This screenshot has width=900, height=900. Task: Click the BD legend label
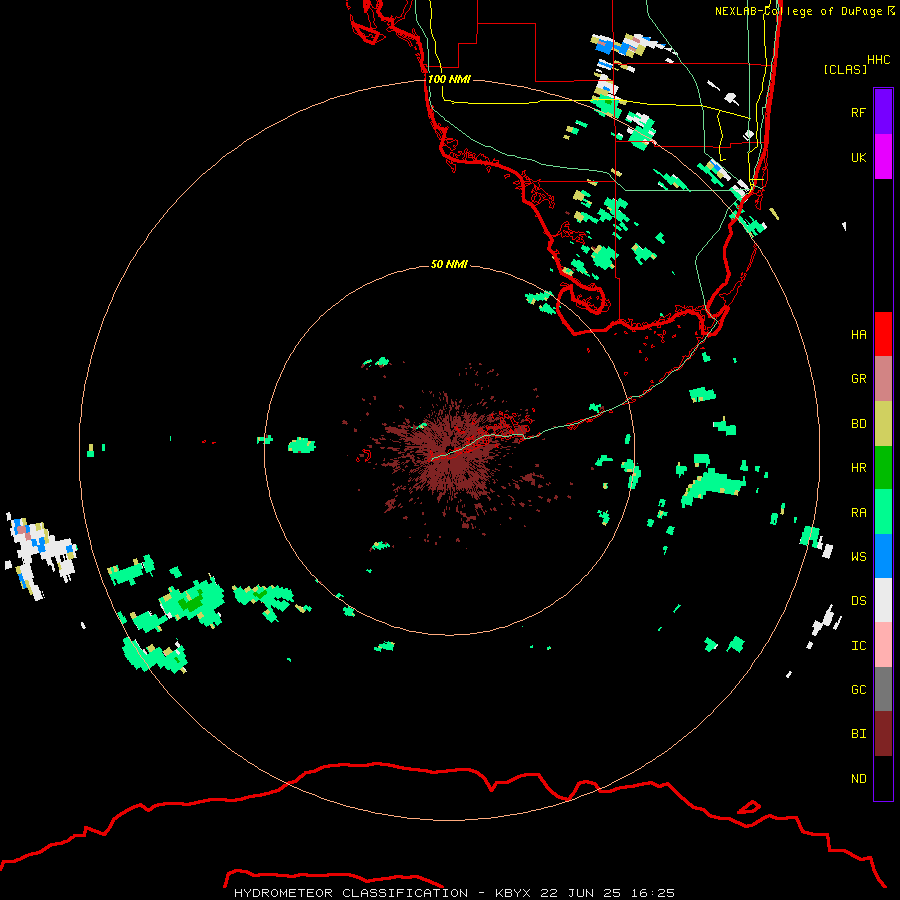coord(858,424)
